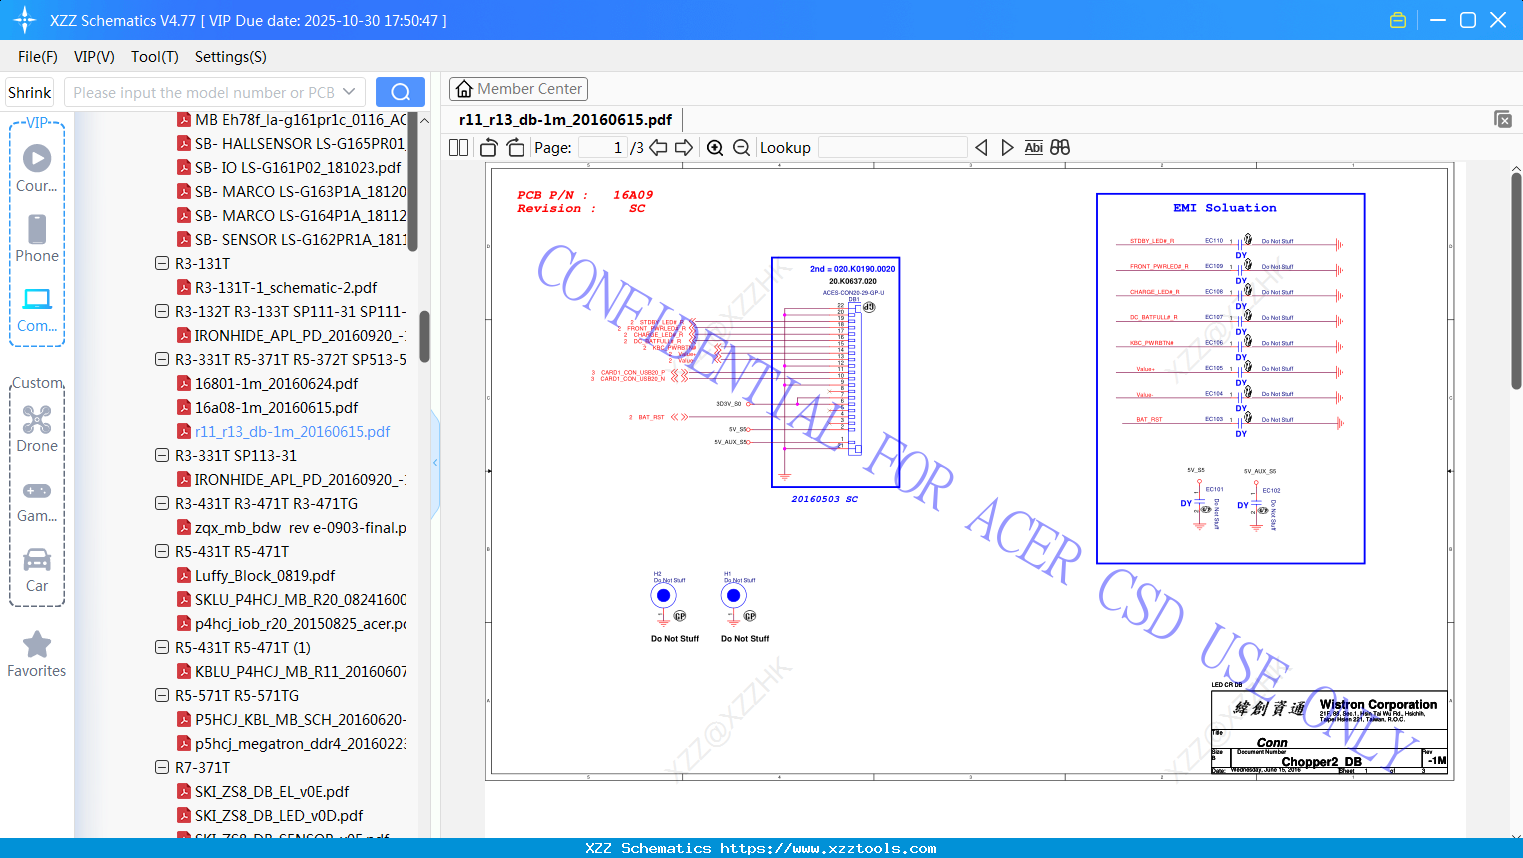
Task: Collapse the side panel with the splitter handle
Action: (435, 463)
